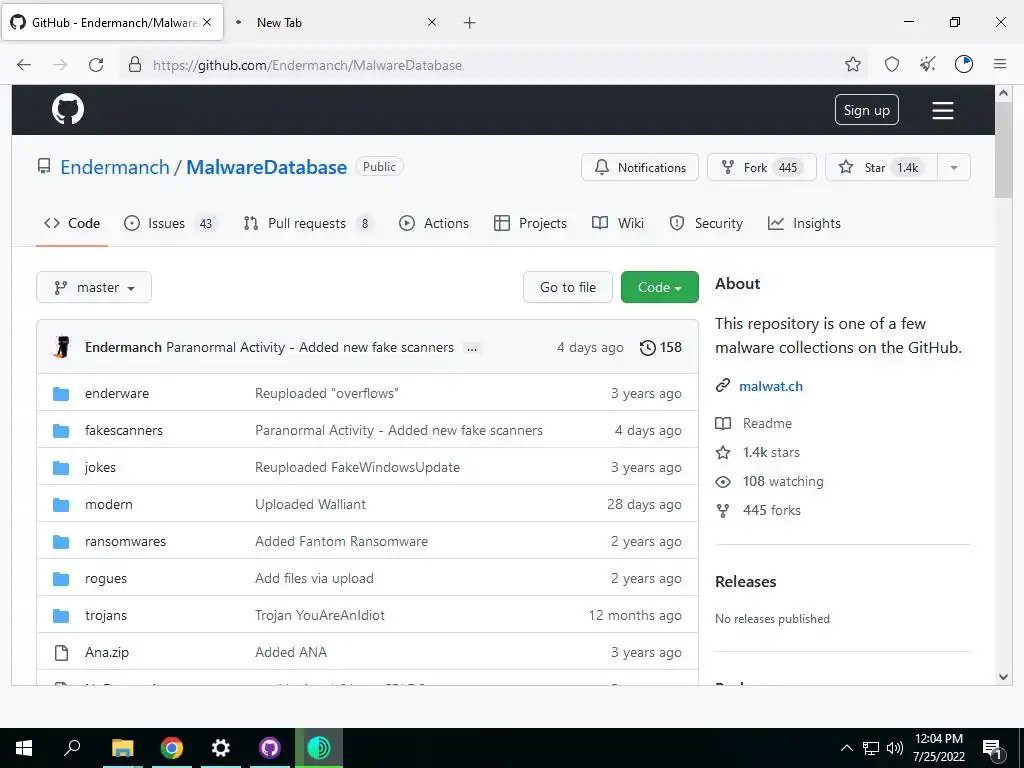
Task: Click the GitHub Octocat logo
Action: (68, 109)
